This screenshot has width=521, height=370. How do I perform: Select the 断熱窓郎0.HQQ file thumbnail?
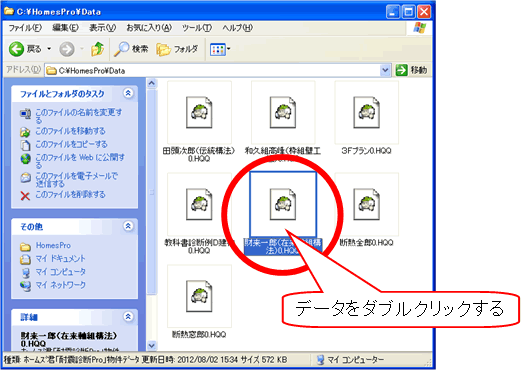[x=199, y=296]
